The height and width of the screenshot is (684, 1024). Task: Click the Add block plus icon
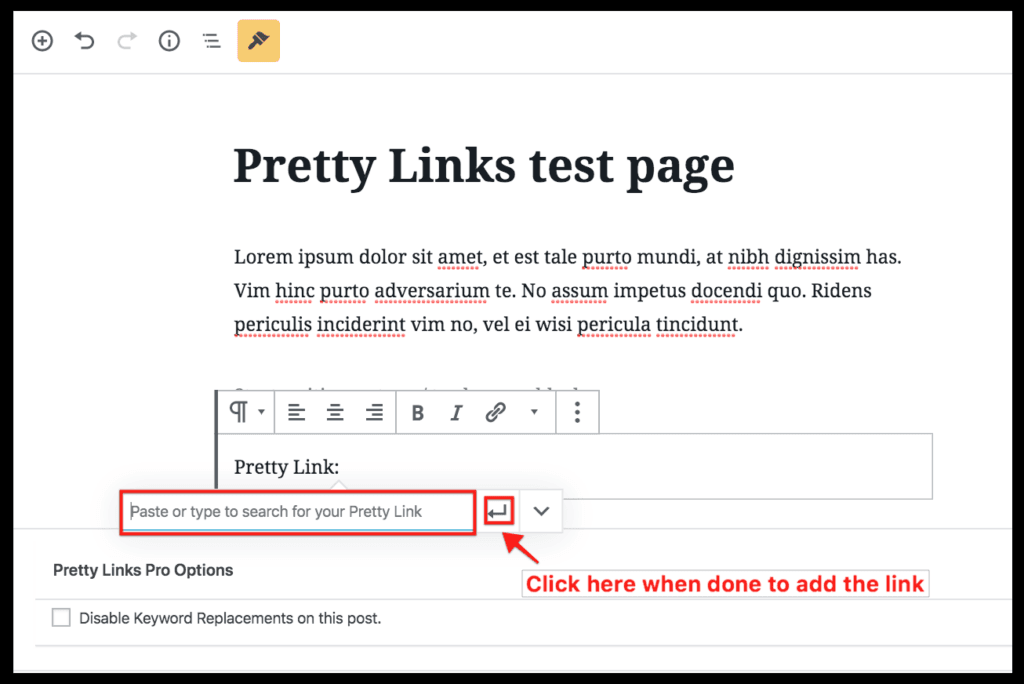click(x=42, y=41)
